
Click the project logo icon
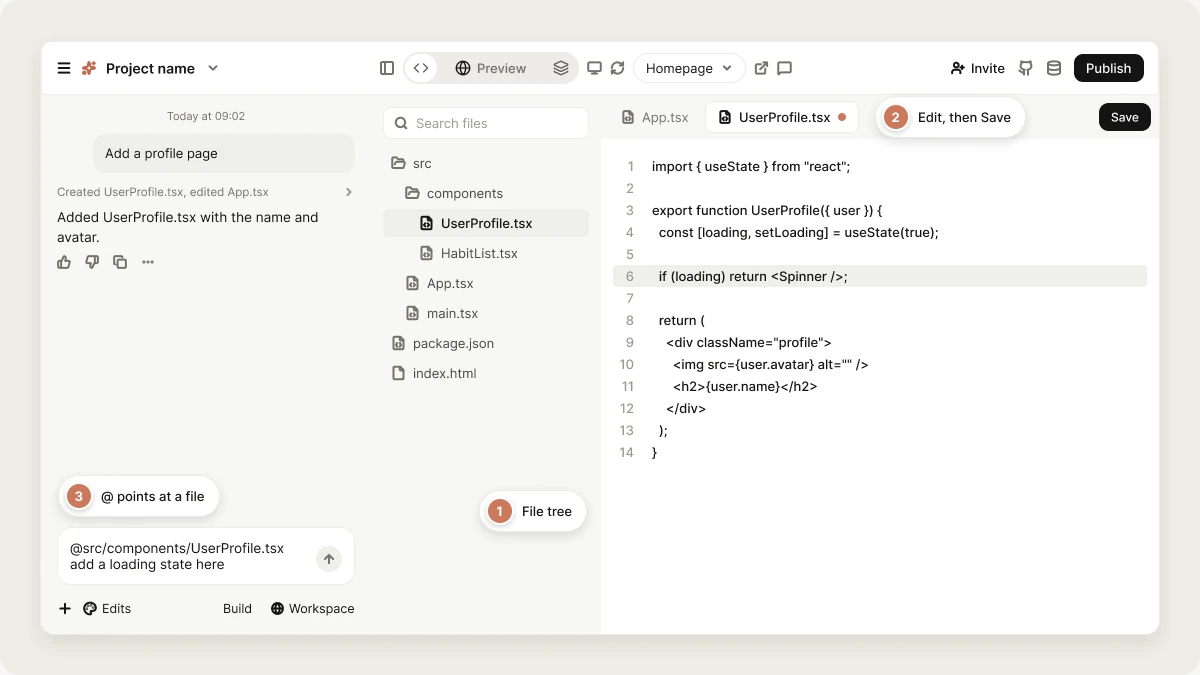[x=89, y=68]
